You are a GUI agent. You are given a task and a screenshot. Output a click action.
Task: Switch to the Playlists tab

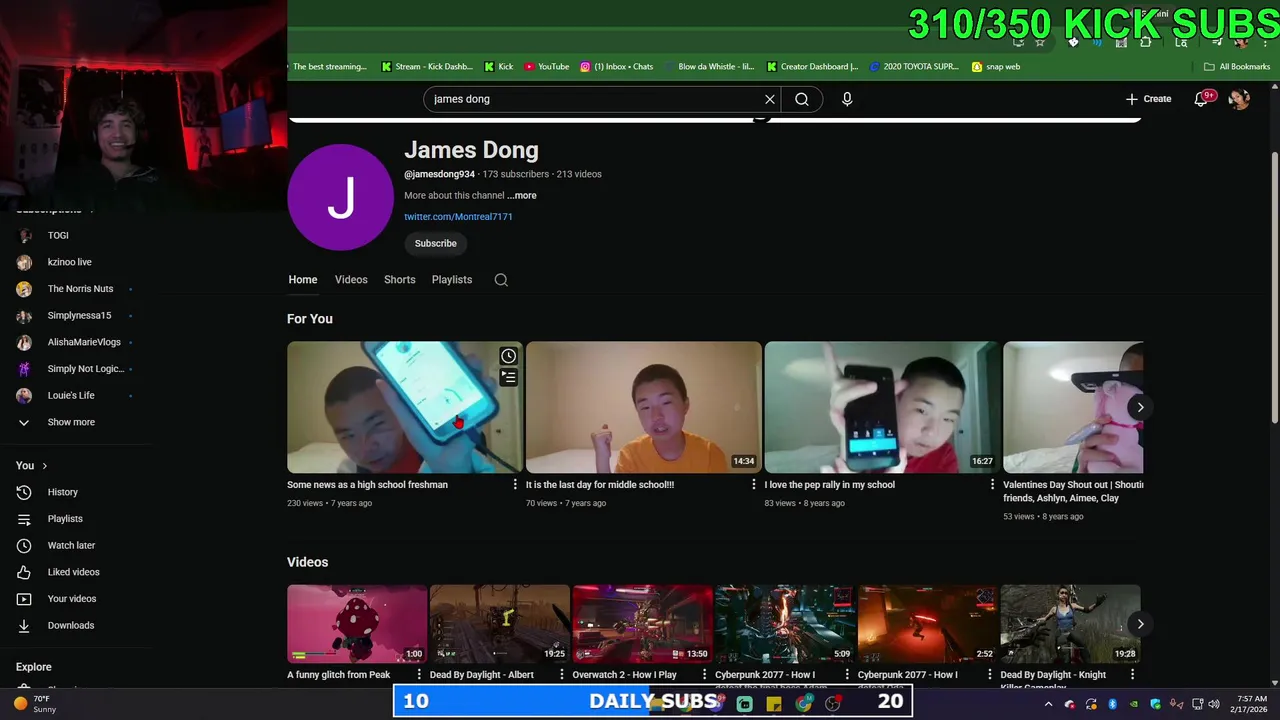point(452,280)
